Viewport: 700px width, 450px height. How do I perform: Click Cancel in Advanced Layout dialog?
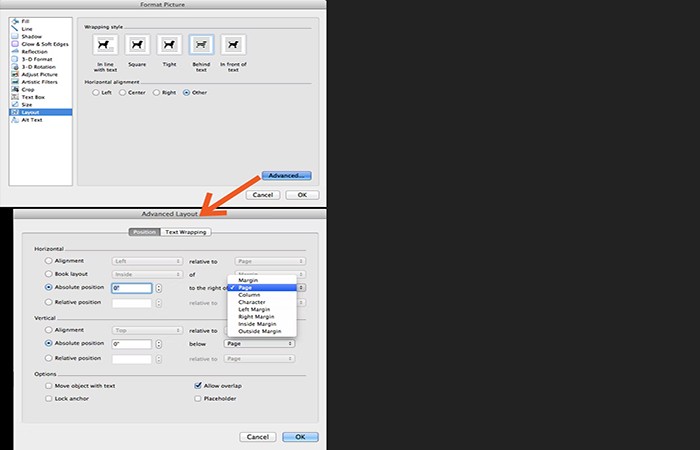click(x=258, y=437)
